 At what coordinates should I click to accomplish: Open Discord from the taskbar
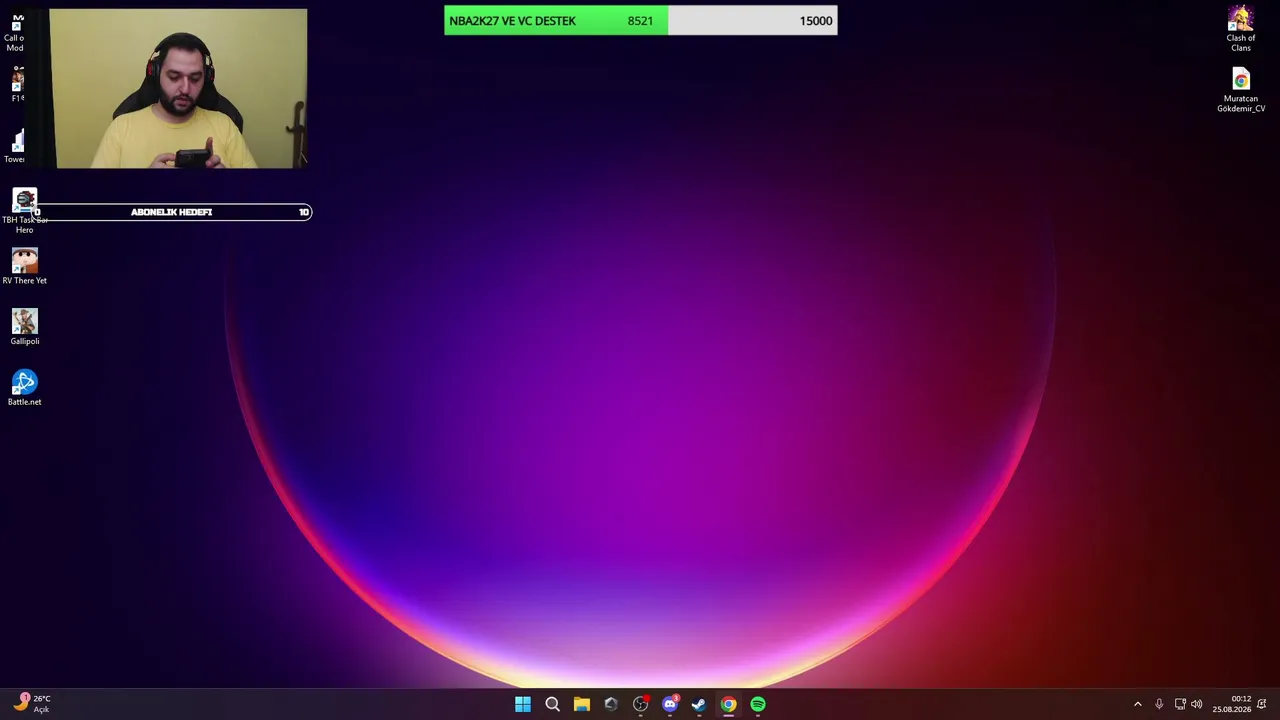(670, 704)
